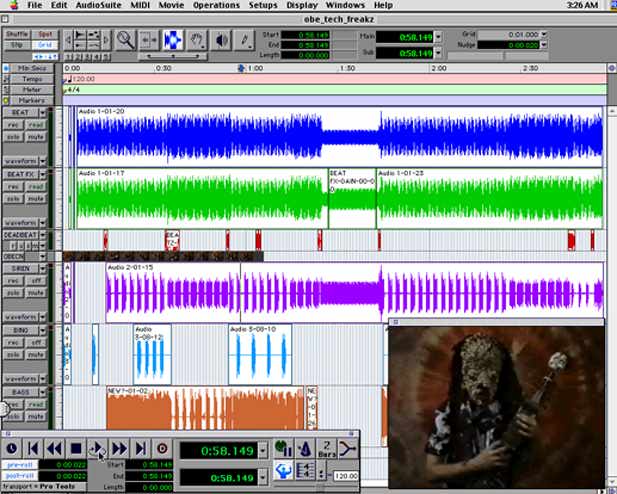Image resolution: width=617 pixels, height=494 pixels.
Task: Click the Tempo ruler button
Action: point(31,79)
